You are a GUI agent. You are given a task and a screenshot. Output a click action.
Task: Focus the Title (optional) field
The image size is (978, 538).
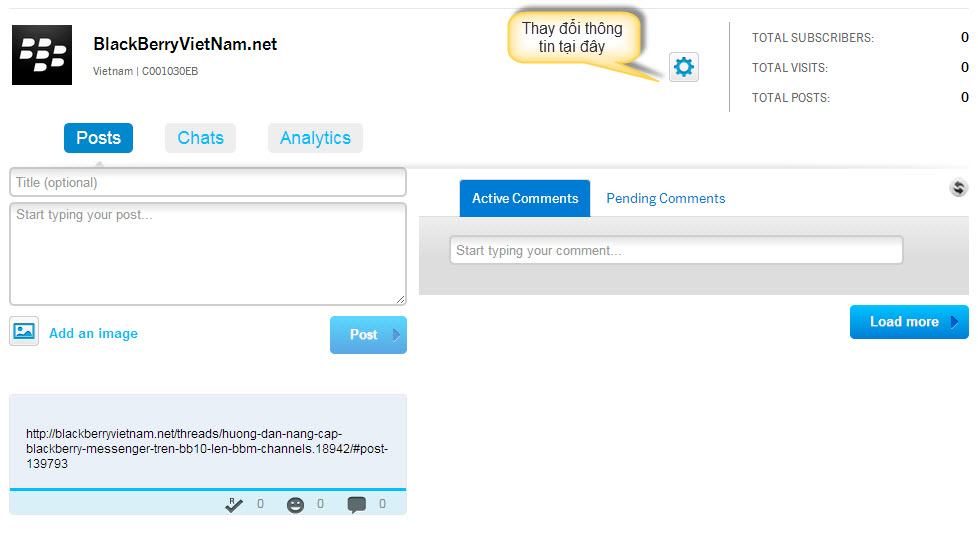point(208,182)
